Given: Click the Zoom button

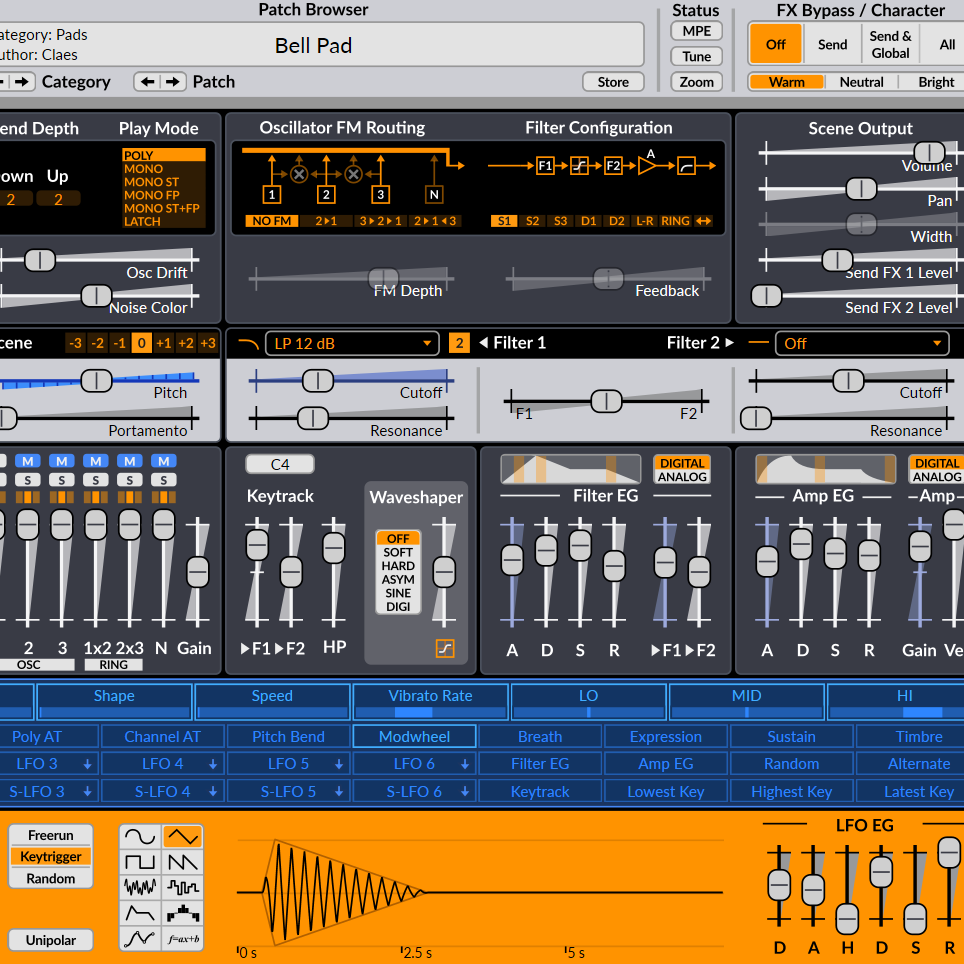Looking at the screenshot, I should (696, 82).
